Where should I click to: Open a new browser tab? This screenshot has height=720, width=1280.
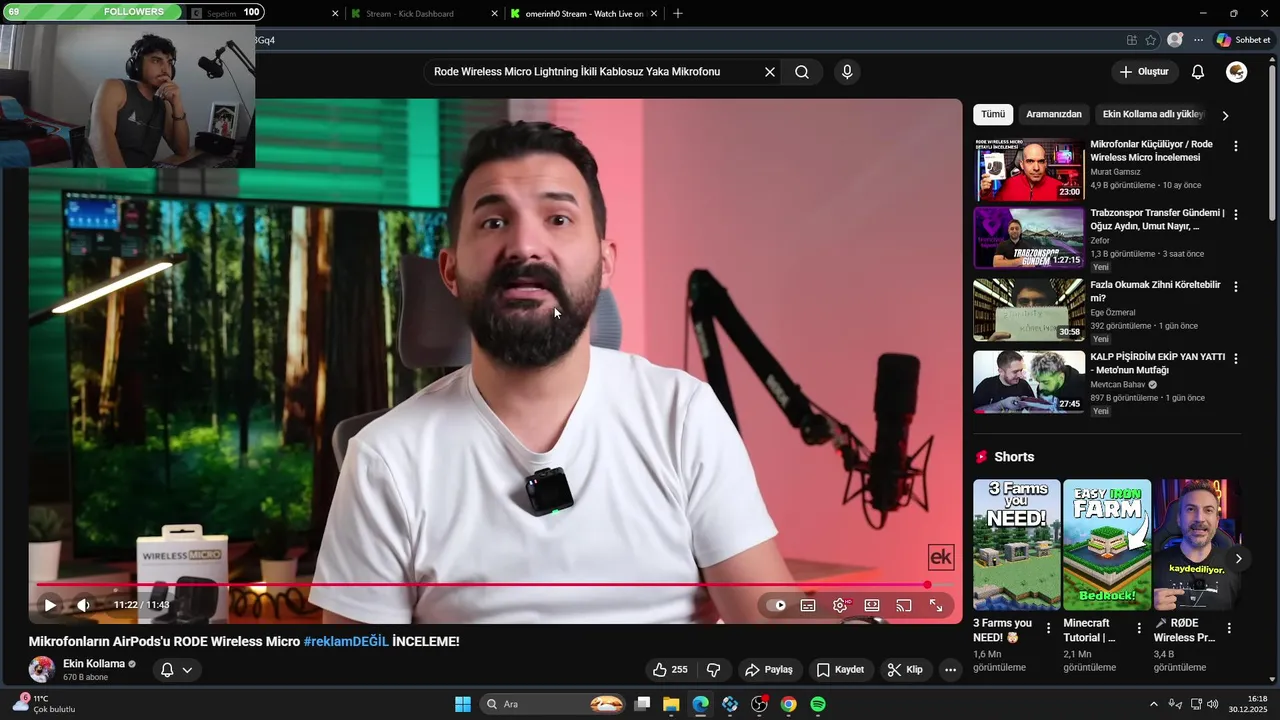(x=678, y=14)
